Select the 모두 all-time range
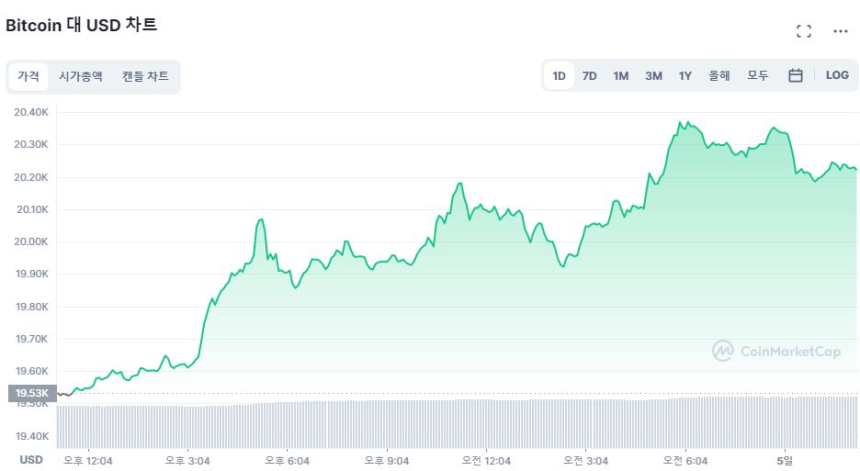 [758, 76]
